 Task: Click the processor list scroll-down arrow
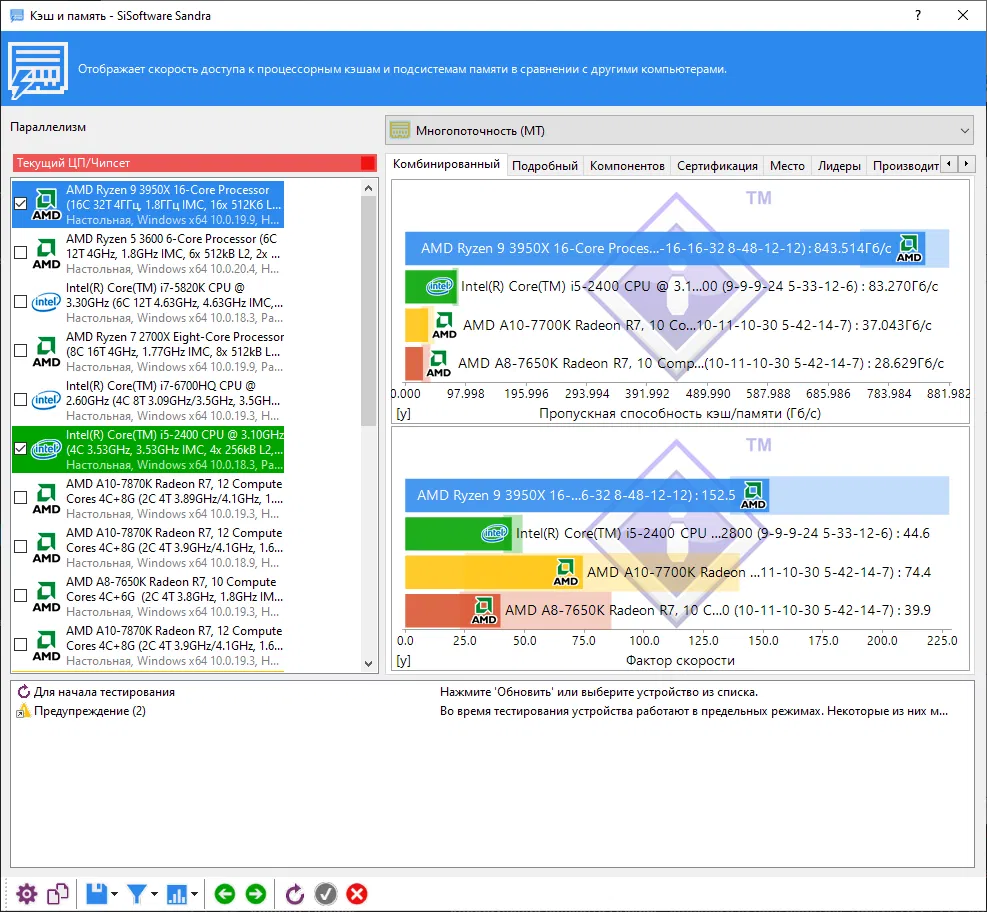point(369,663)
